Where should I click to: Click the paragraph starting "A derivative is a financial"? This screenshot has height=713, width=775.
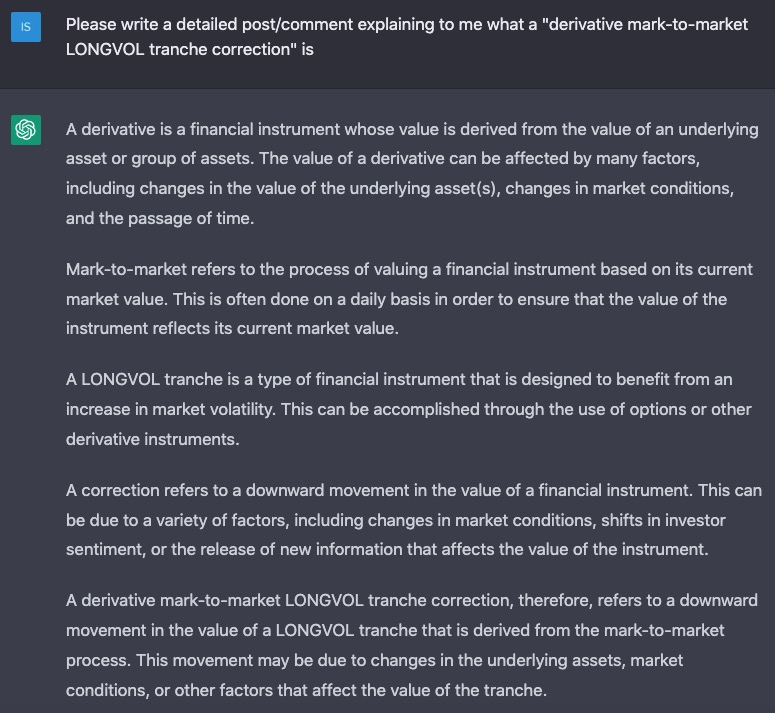point(412,173)
